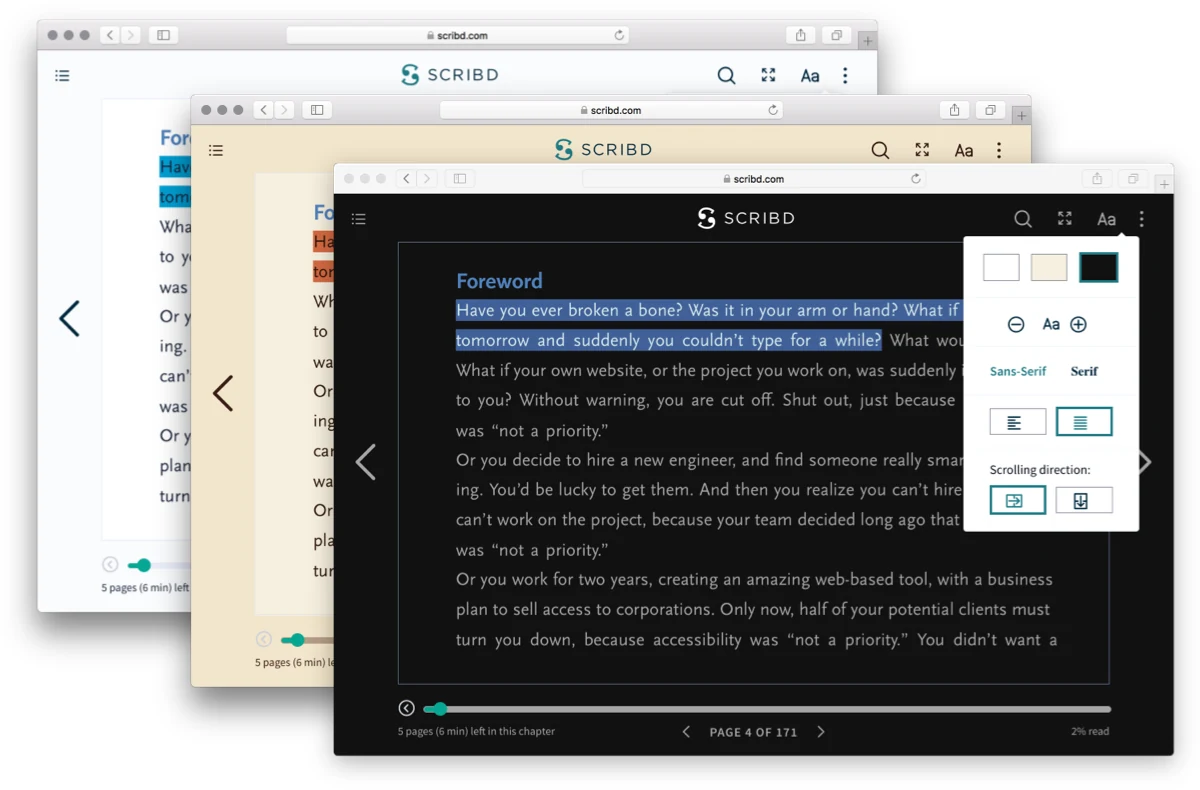Open Aa display settings in dark window

tap(1106, 219)
